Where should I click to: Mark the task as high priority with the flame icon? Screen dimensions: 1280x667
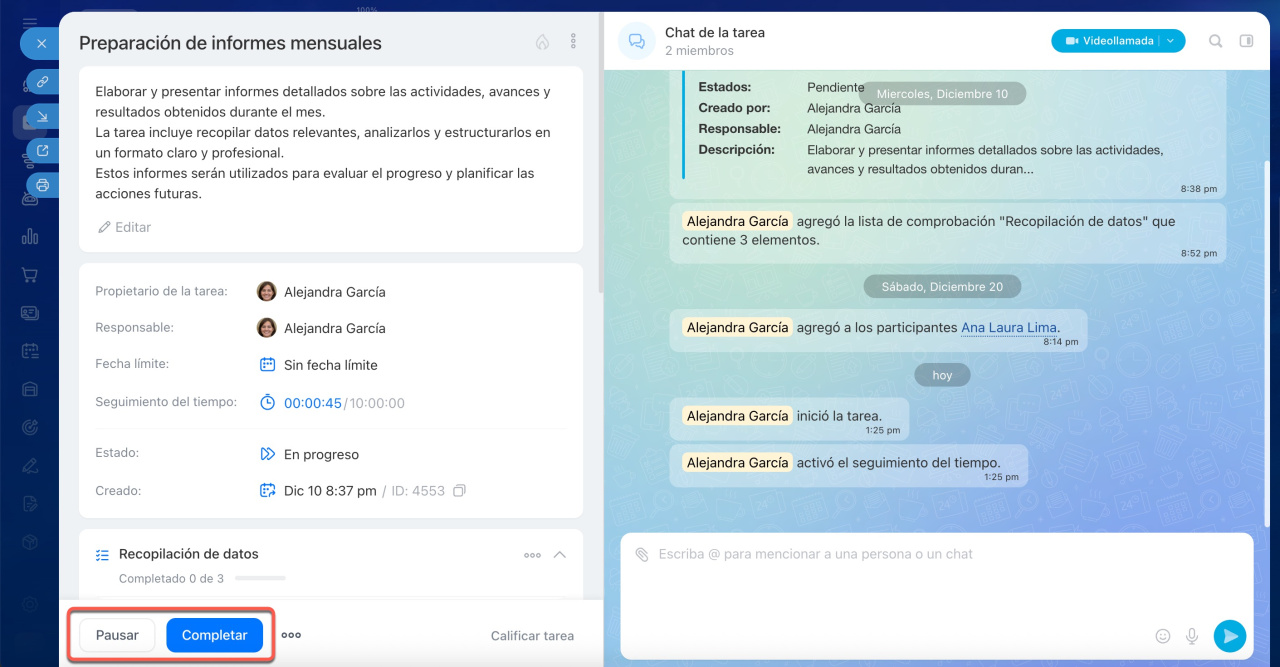point(542,42)
